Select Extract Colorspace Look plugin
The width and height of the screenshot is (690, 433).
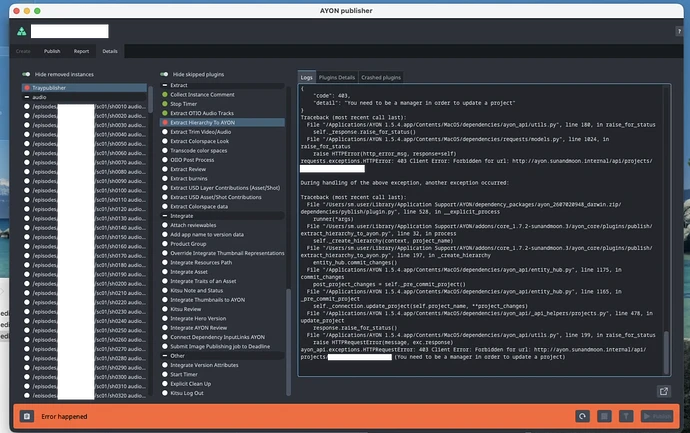(222, 141)
